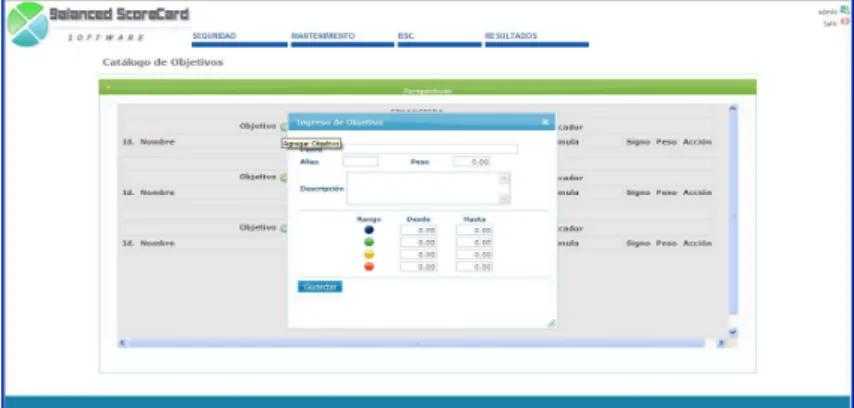Click the yellow range indicator ball
The height and width of the screenshot is (408, 854).
pyautogui.click(x=369, y=254)
